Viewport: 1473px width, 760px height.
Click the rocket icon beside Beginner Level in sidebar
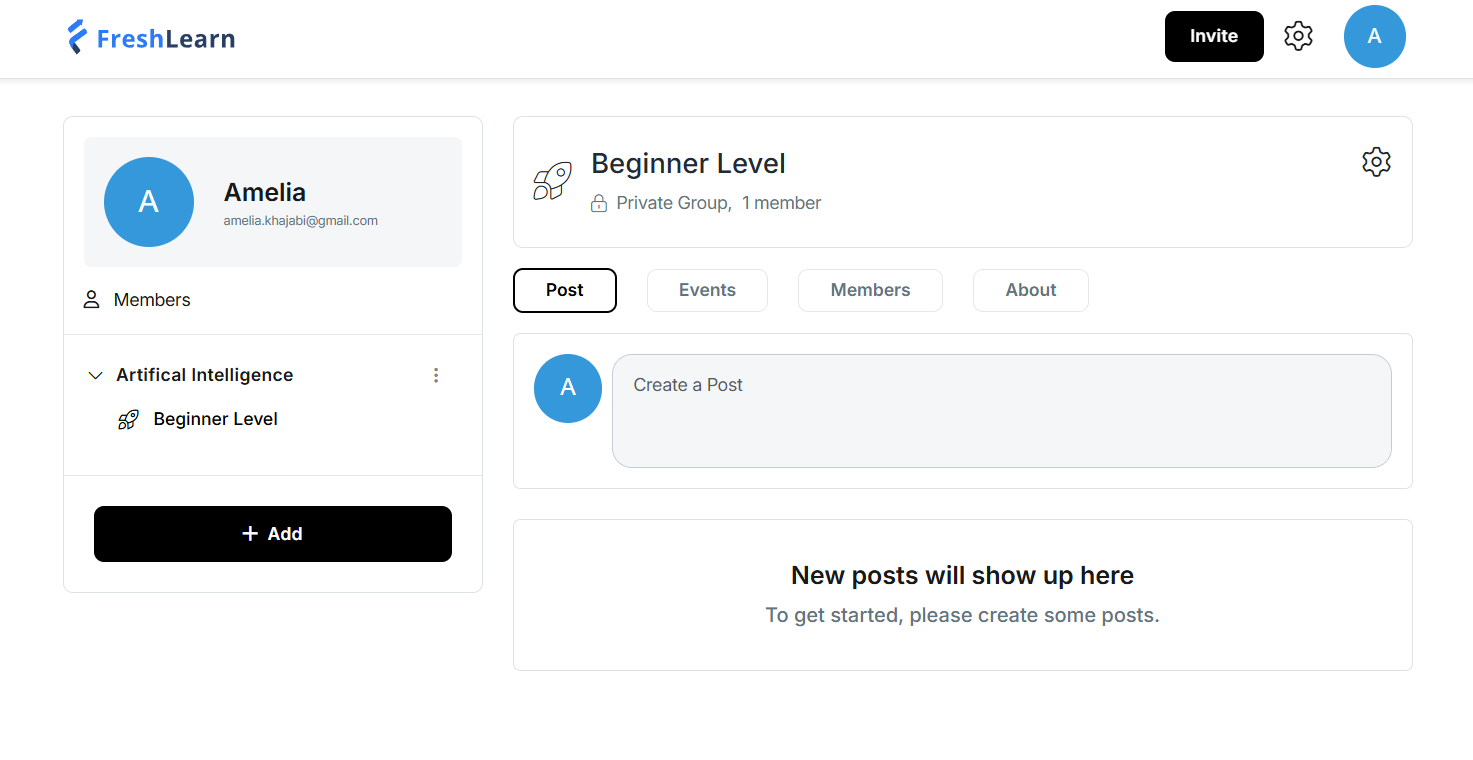(128, 419)
